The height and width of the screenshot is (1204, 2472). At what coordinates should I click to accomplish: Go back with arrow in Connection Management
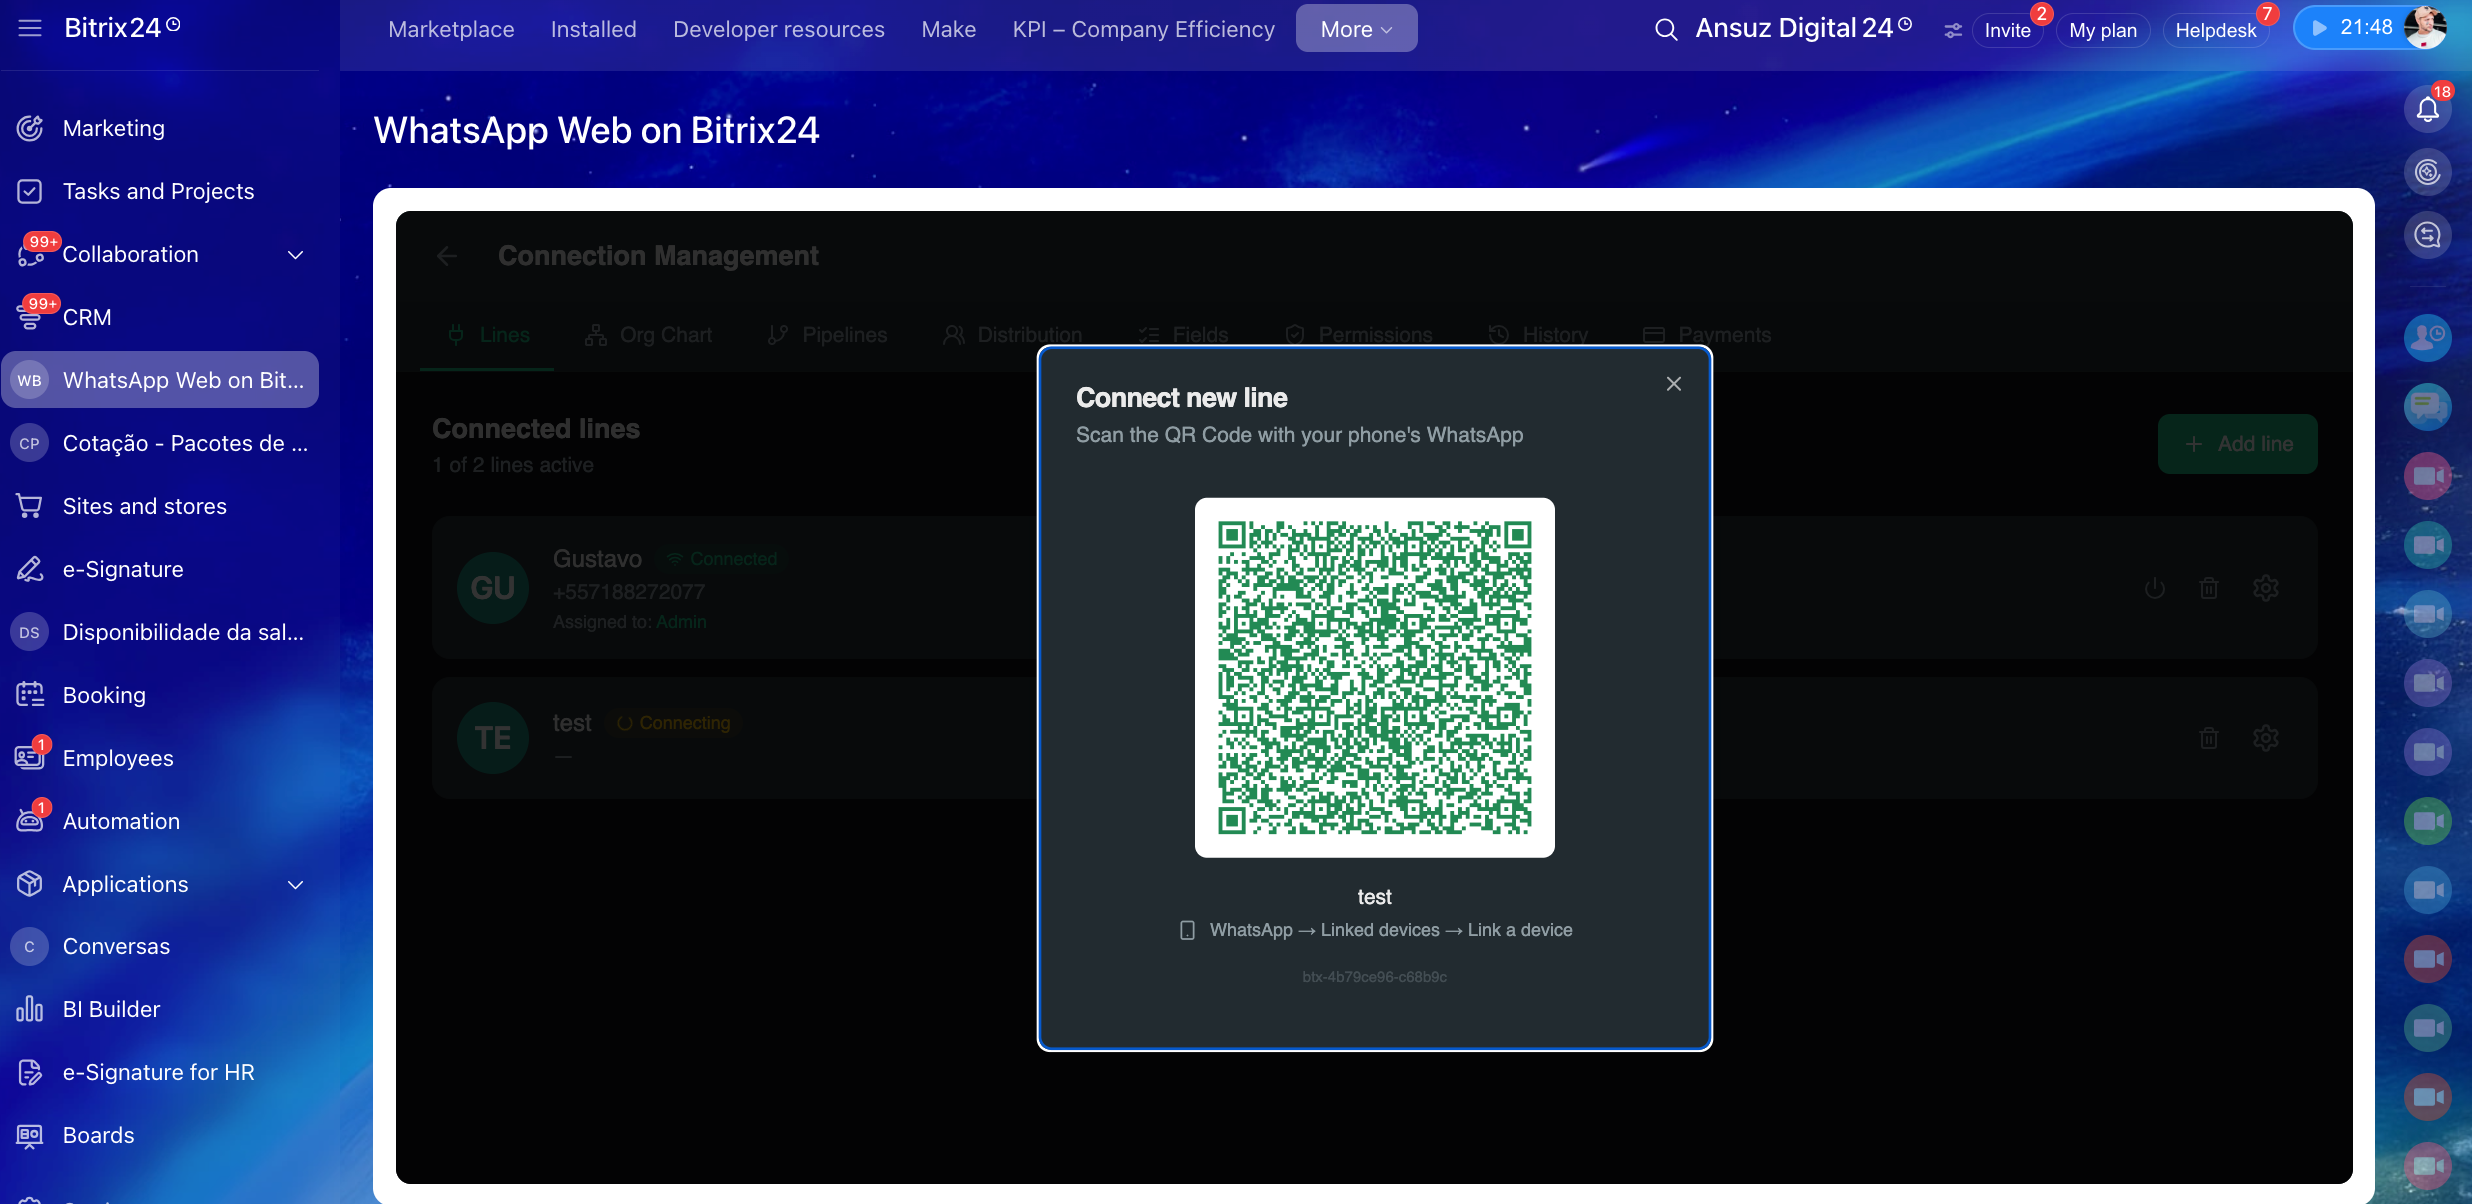(x=447, y=256)
